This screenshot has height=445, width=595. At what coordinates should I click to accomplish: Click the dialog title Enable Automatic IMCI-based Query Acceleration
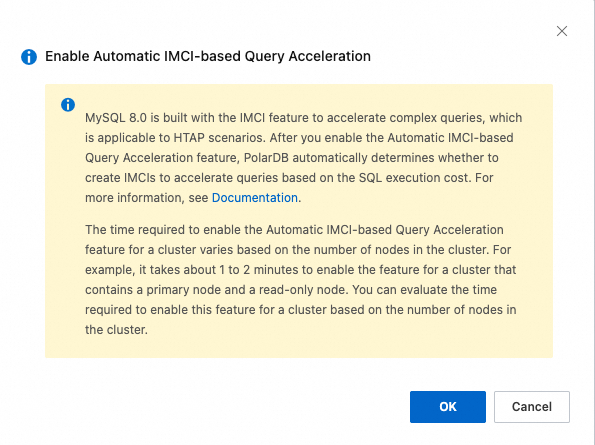coord(208,56)
